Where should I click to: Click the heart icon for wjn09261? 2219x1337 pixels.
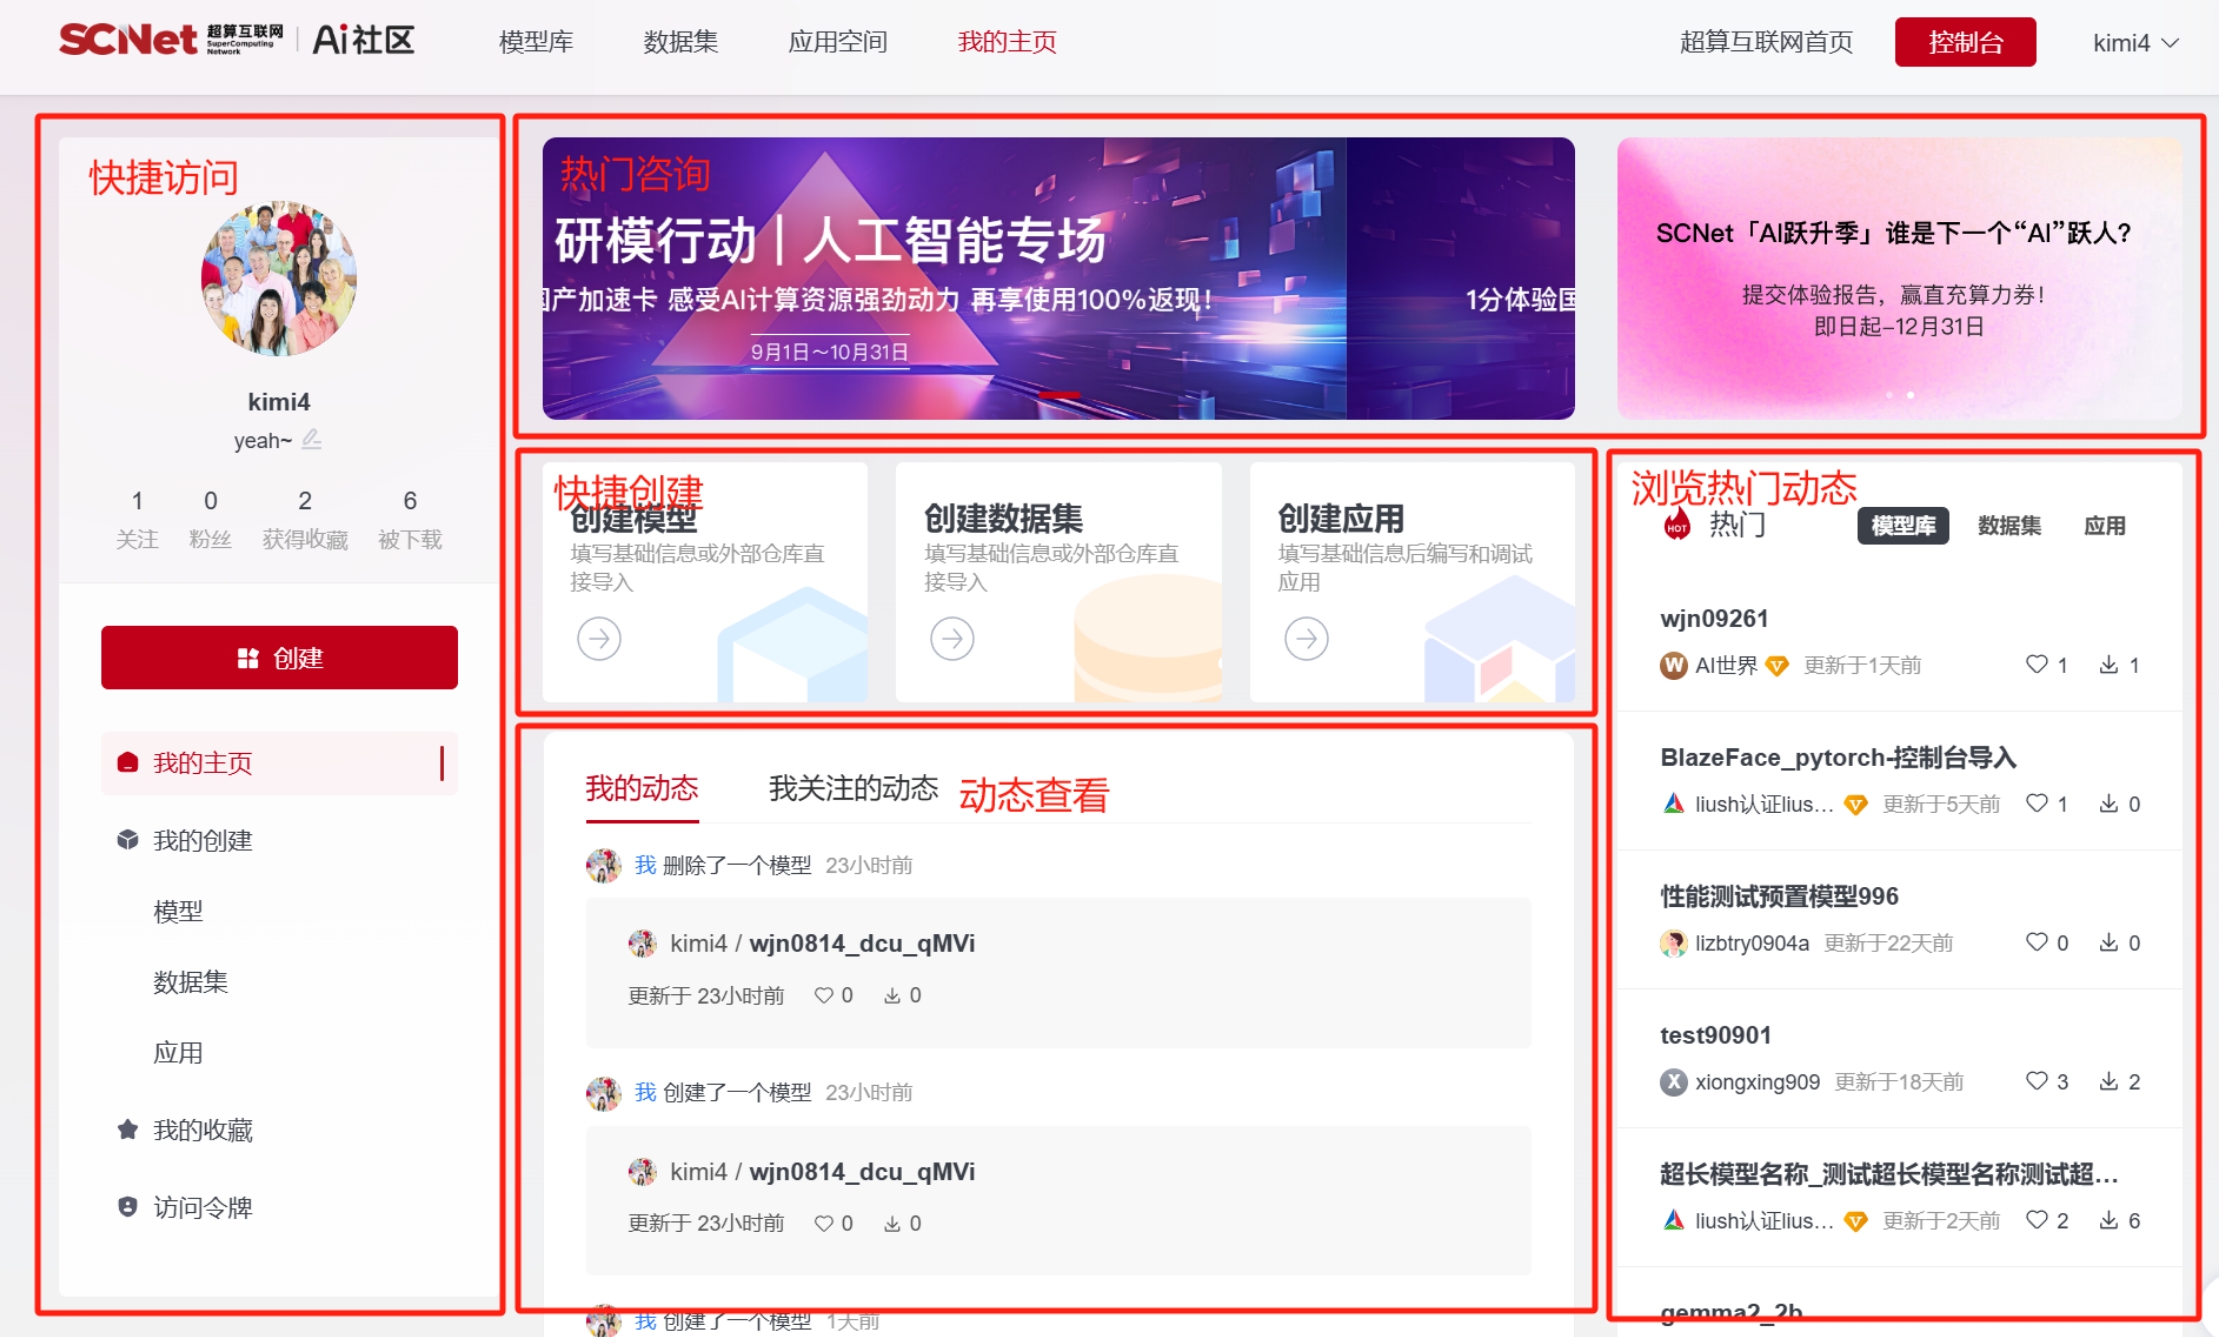click(2036, 664)
